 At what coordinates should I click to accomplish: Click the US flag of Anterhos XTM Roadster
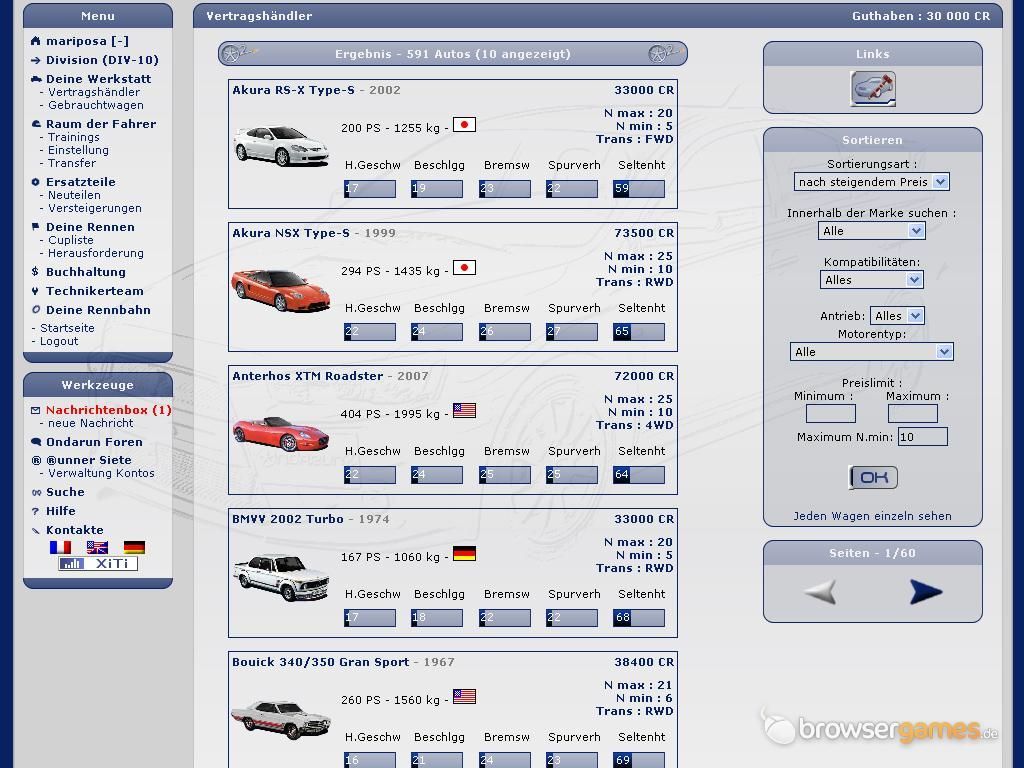click(x=464, y=410)
